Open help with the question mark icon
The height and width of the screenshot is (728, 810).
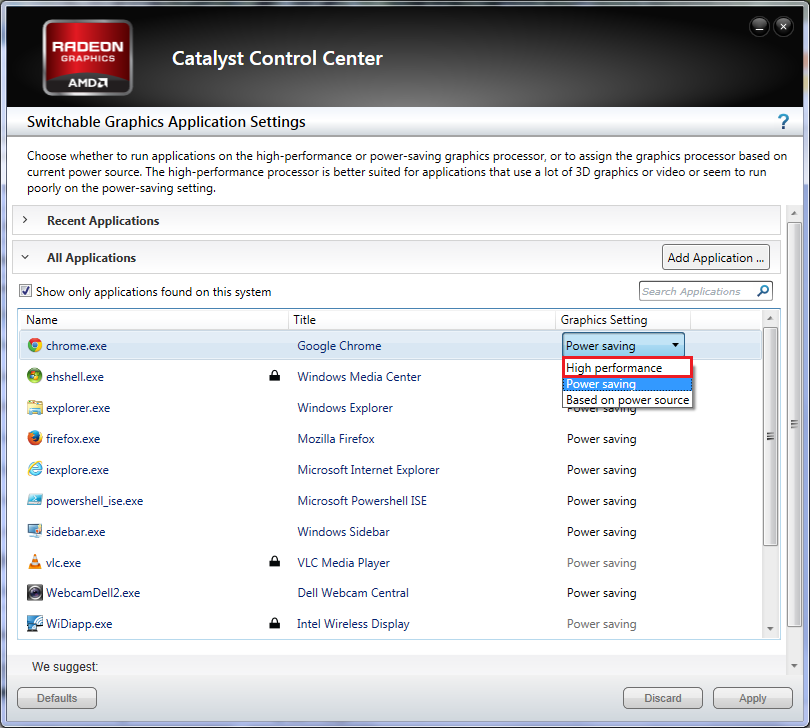783,122
